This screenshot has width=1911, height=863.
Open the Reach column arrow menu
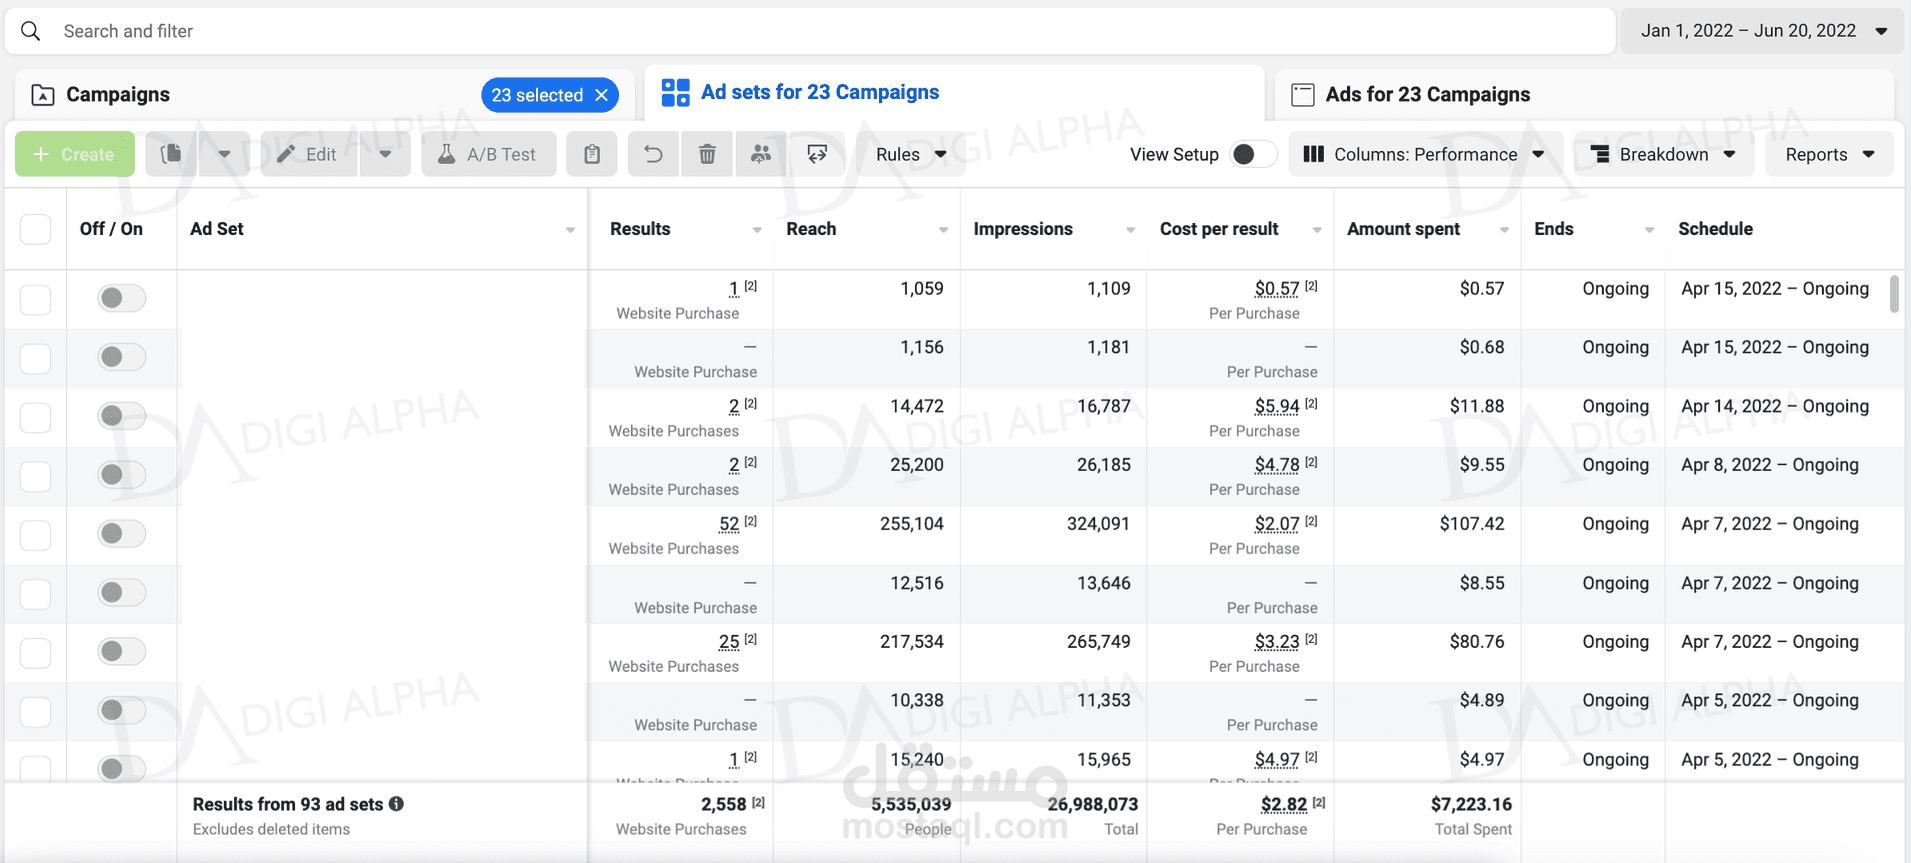click(x=943, y=230)
